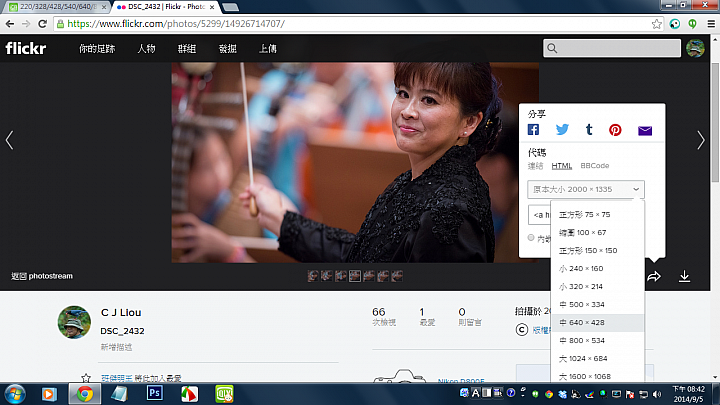Share the photo by email icon
Viewport: 720px width, 405px height.
pyautogui.click(x=645, y=130)
